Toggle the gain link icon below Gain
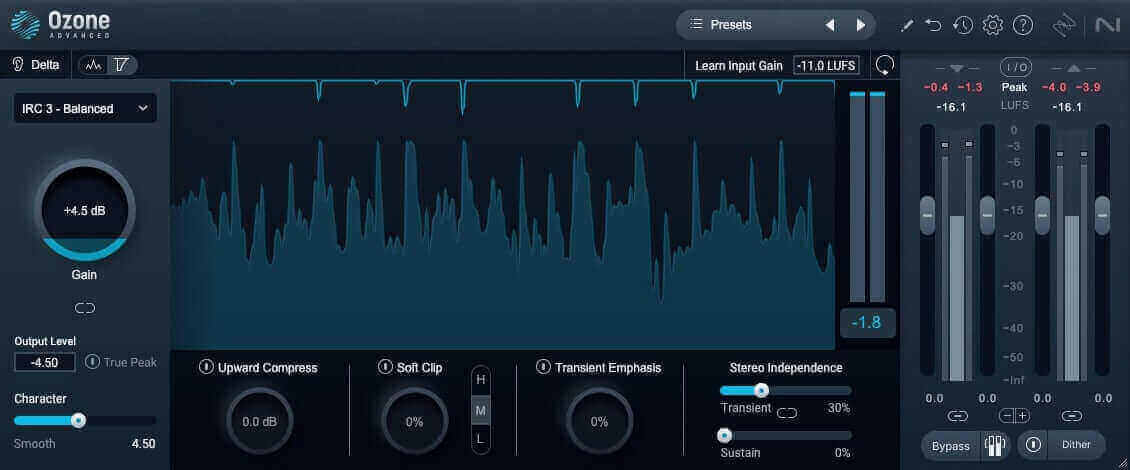The width and height of the screenshot is (1130, 470). coord(84,308)
